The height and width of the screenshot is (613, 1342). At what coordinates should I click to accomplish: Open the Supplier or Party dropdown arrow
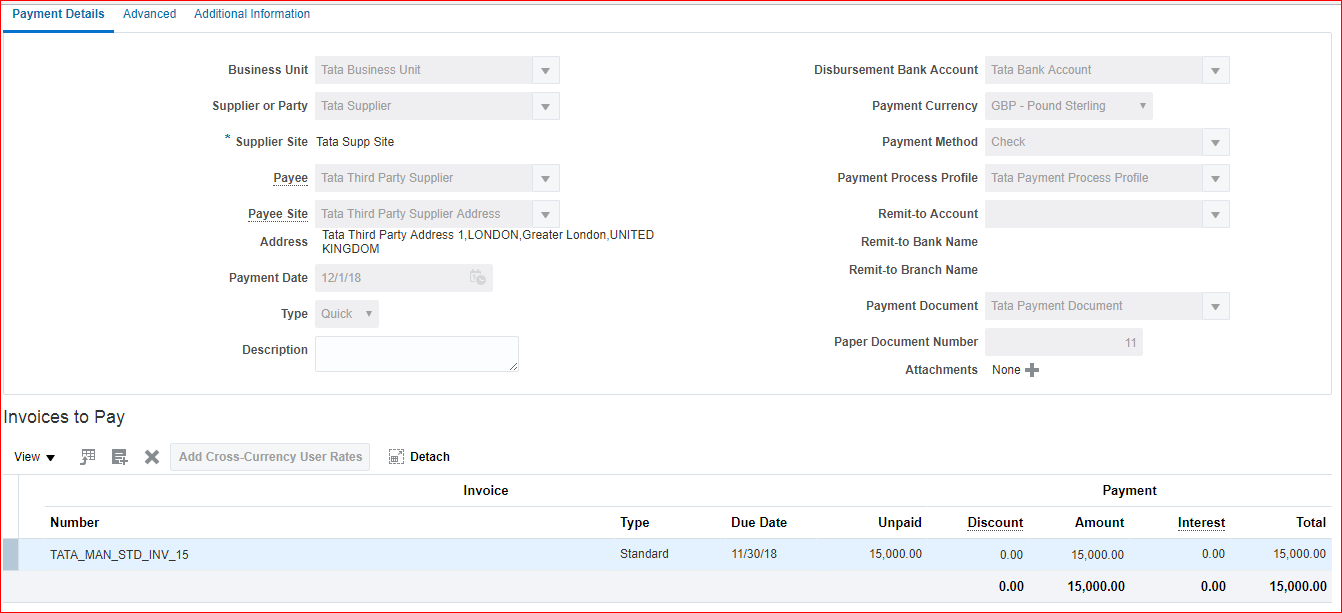tap(545, 106)
